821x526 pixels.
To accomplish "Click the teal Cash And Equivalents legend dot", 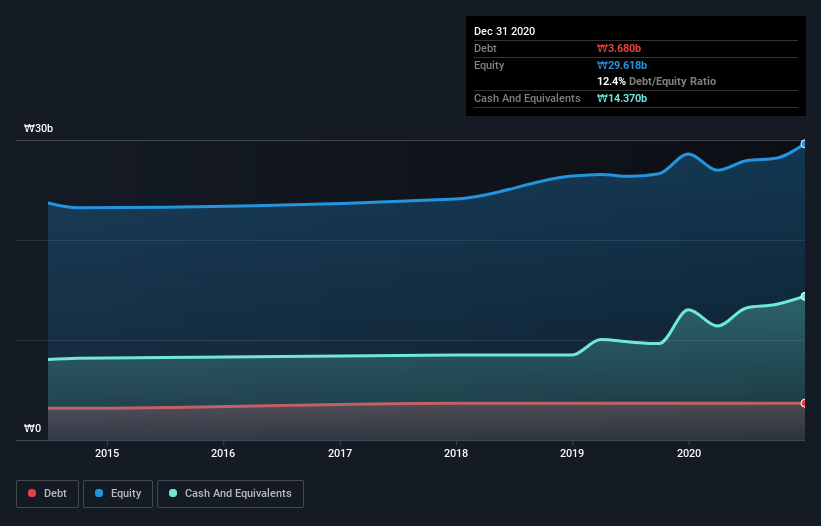I will click(x=173, y=493).
